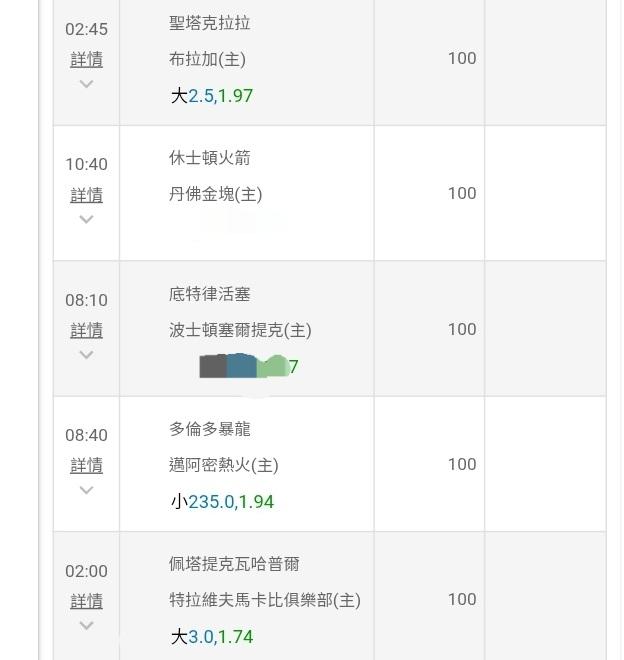The height and width of the screenshot is (660, 624).
Task: Select the 聖塔克拉拉 team name
Action: click(x=210, y=23)
